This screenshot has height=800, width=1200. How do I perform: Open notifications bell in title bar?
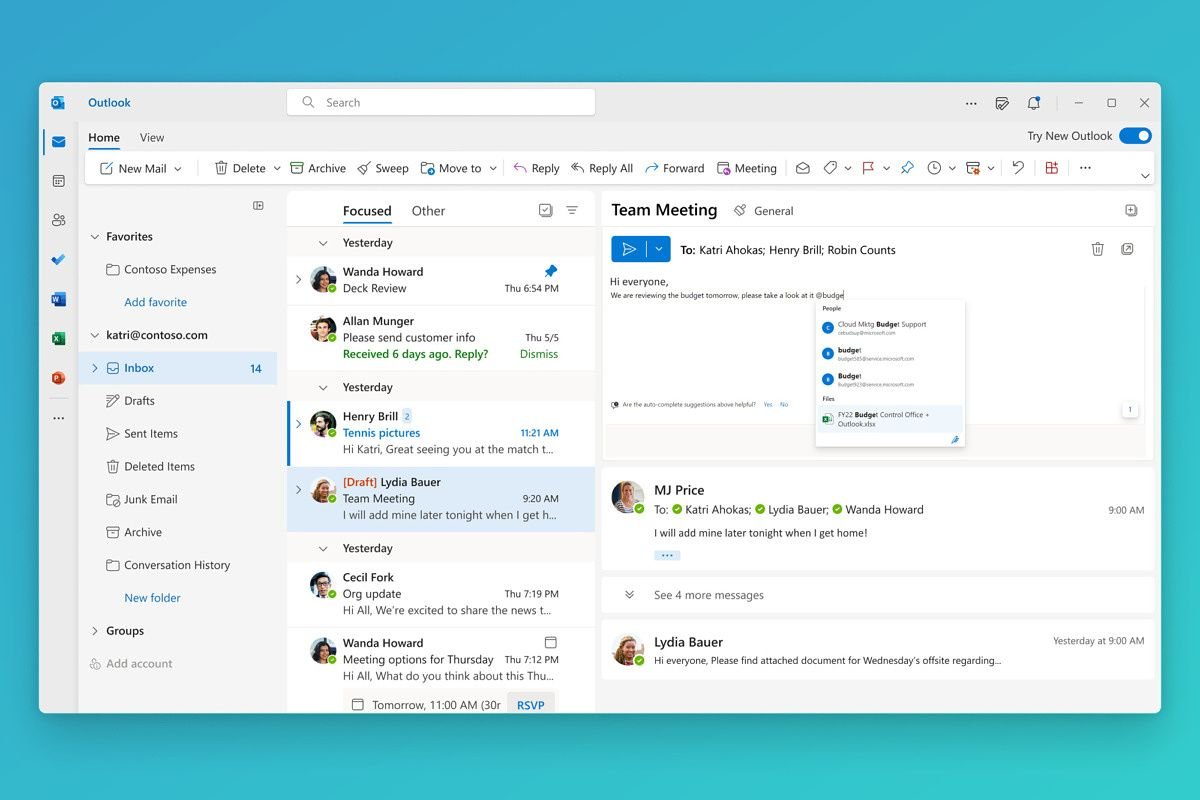[x=1034, y=103]
